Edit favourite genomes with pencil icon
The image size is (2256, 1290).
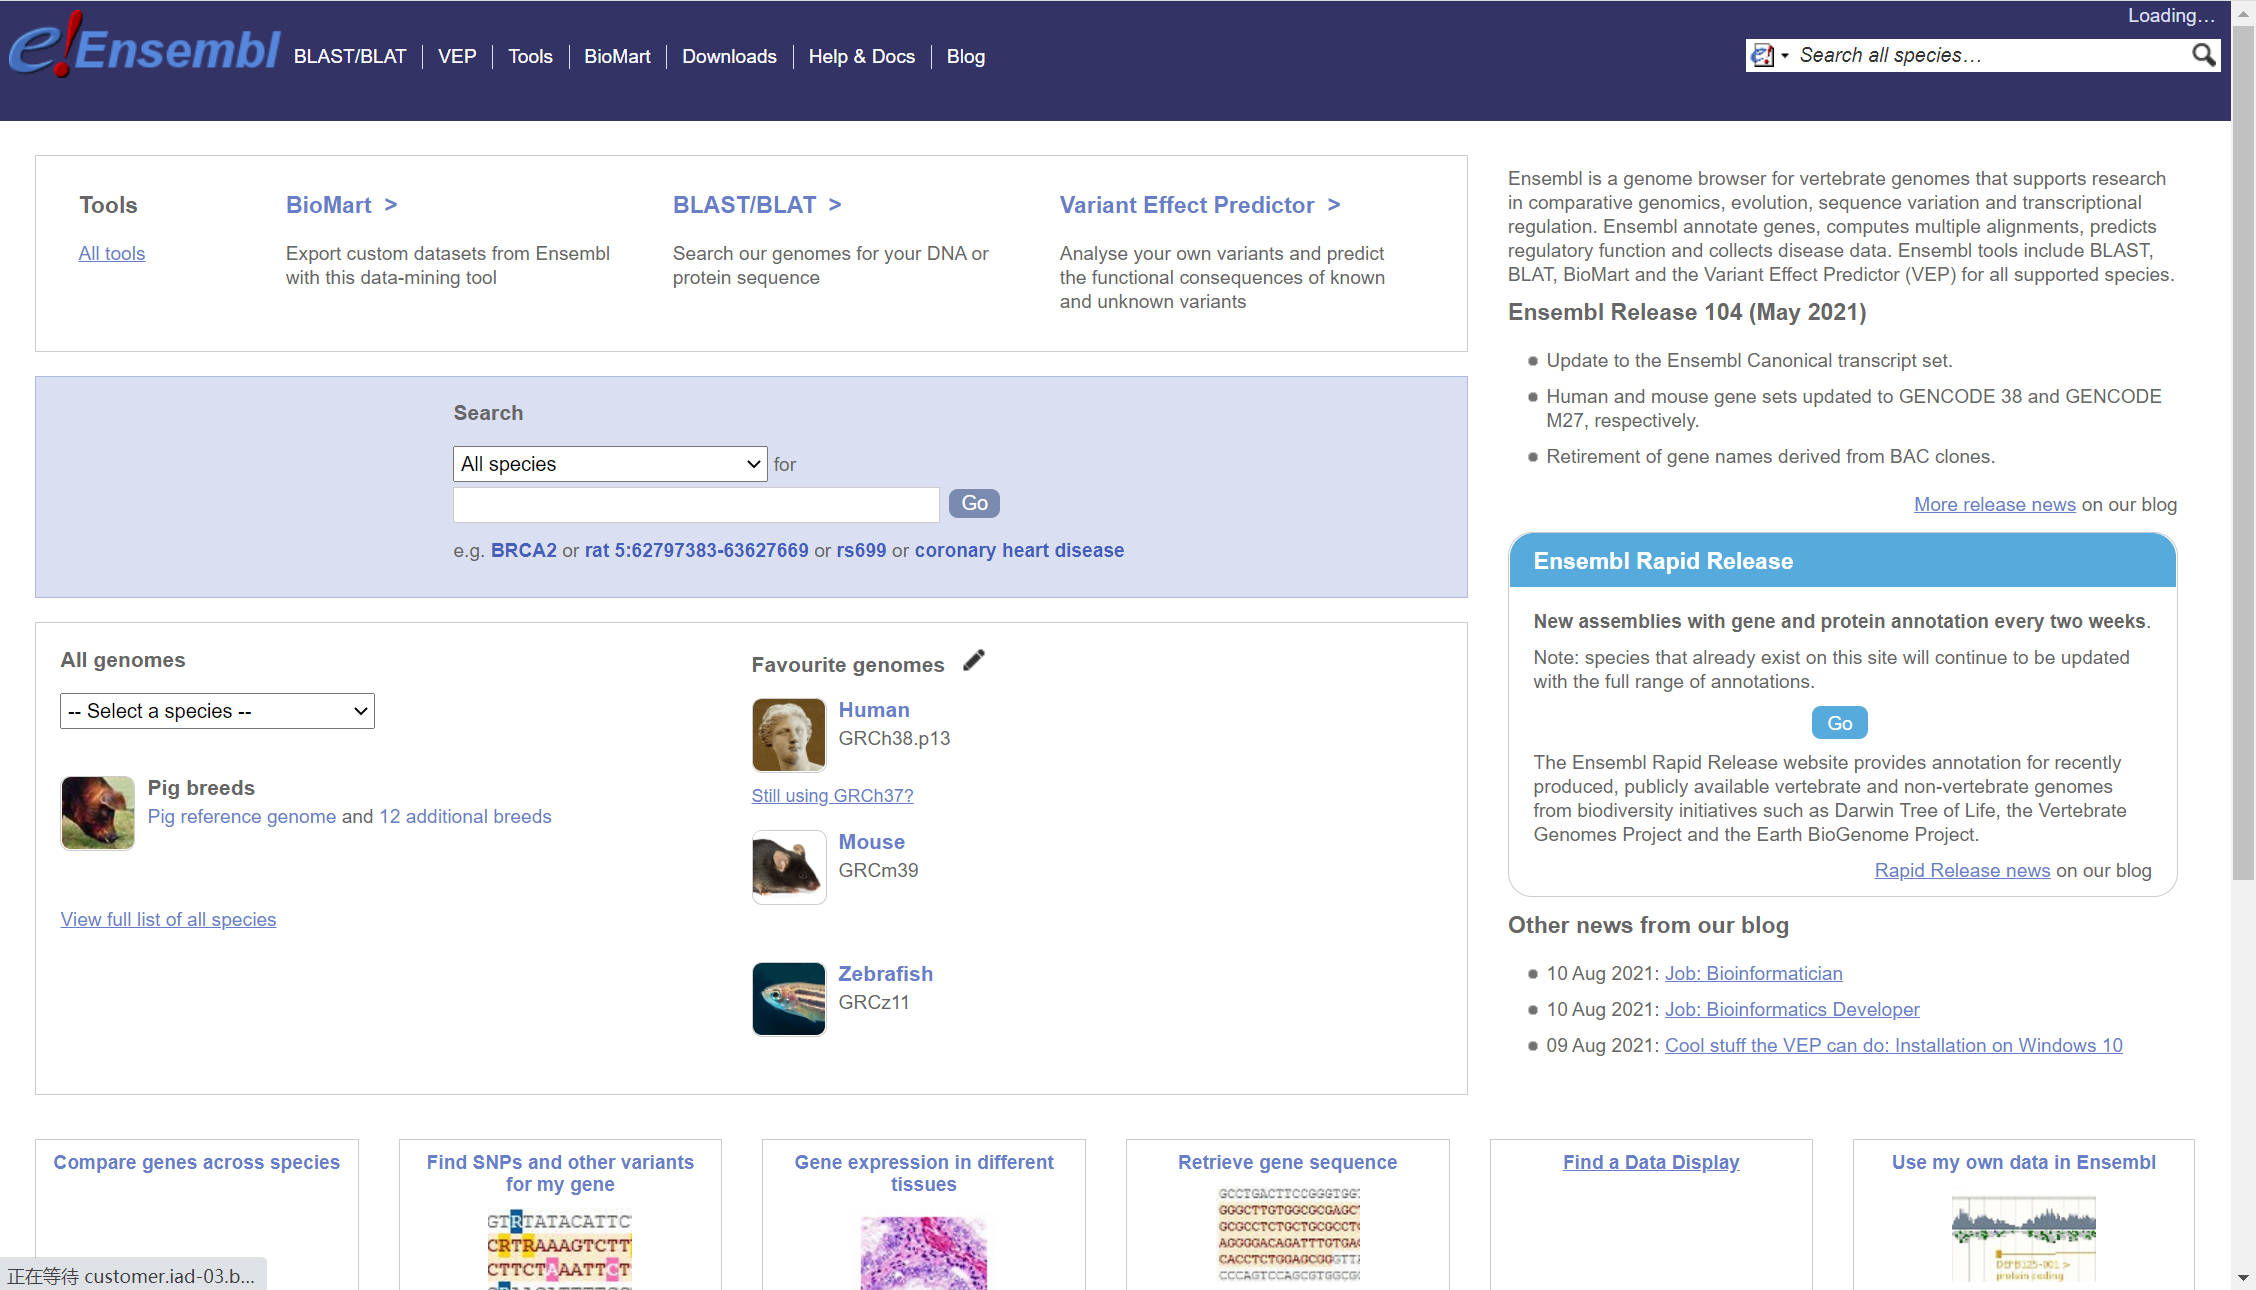coord(974,661)
